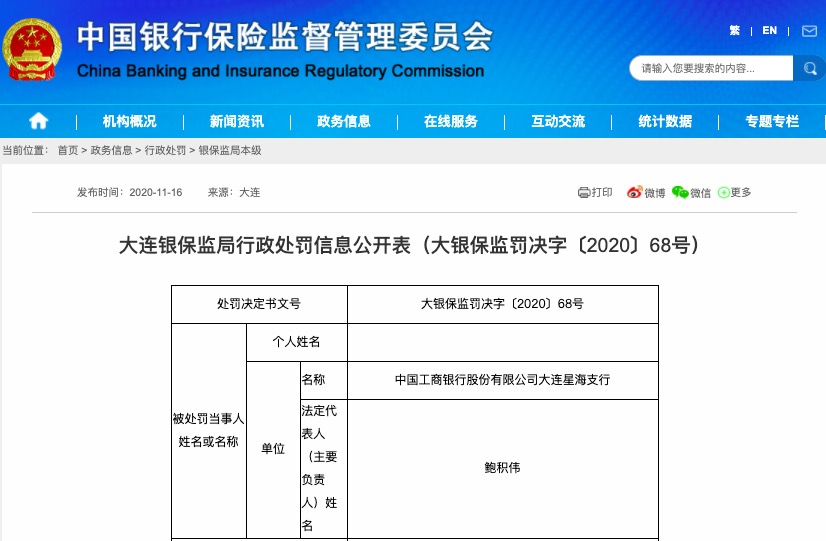Click the English title China Banking and Insurance Regulatory Commission
This screenshot has width=826, height=541.
(x=280, y=71)
